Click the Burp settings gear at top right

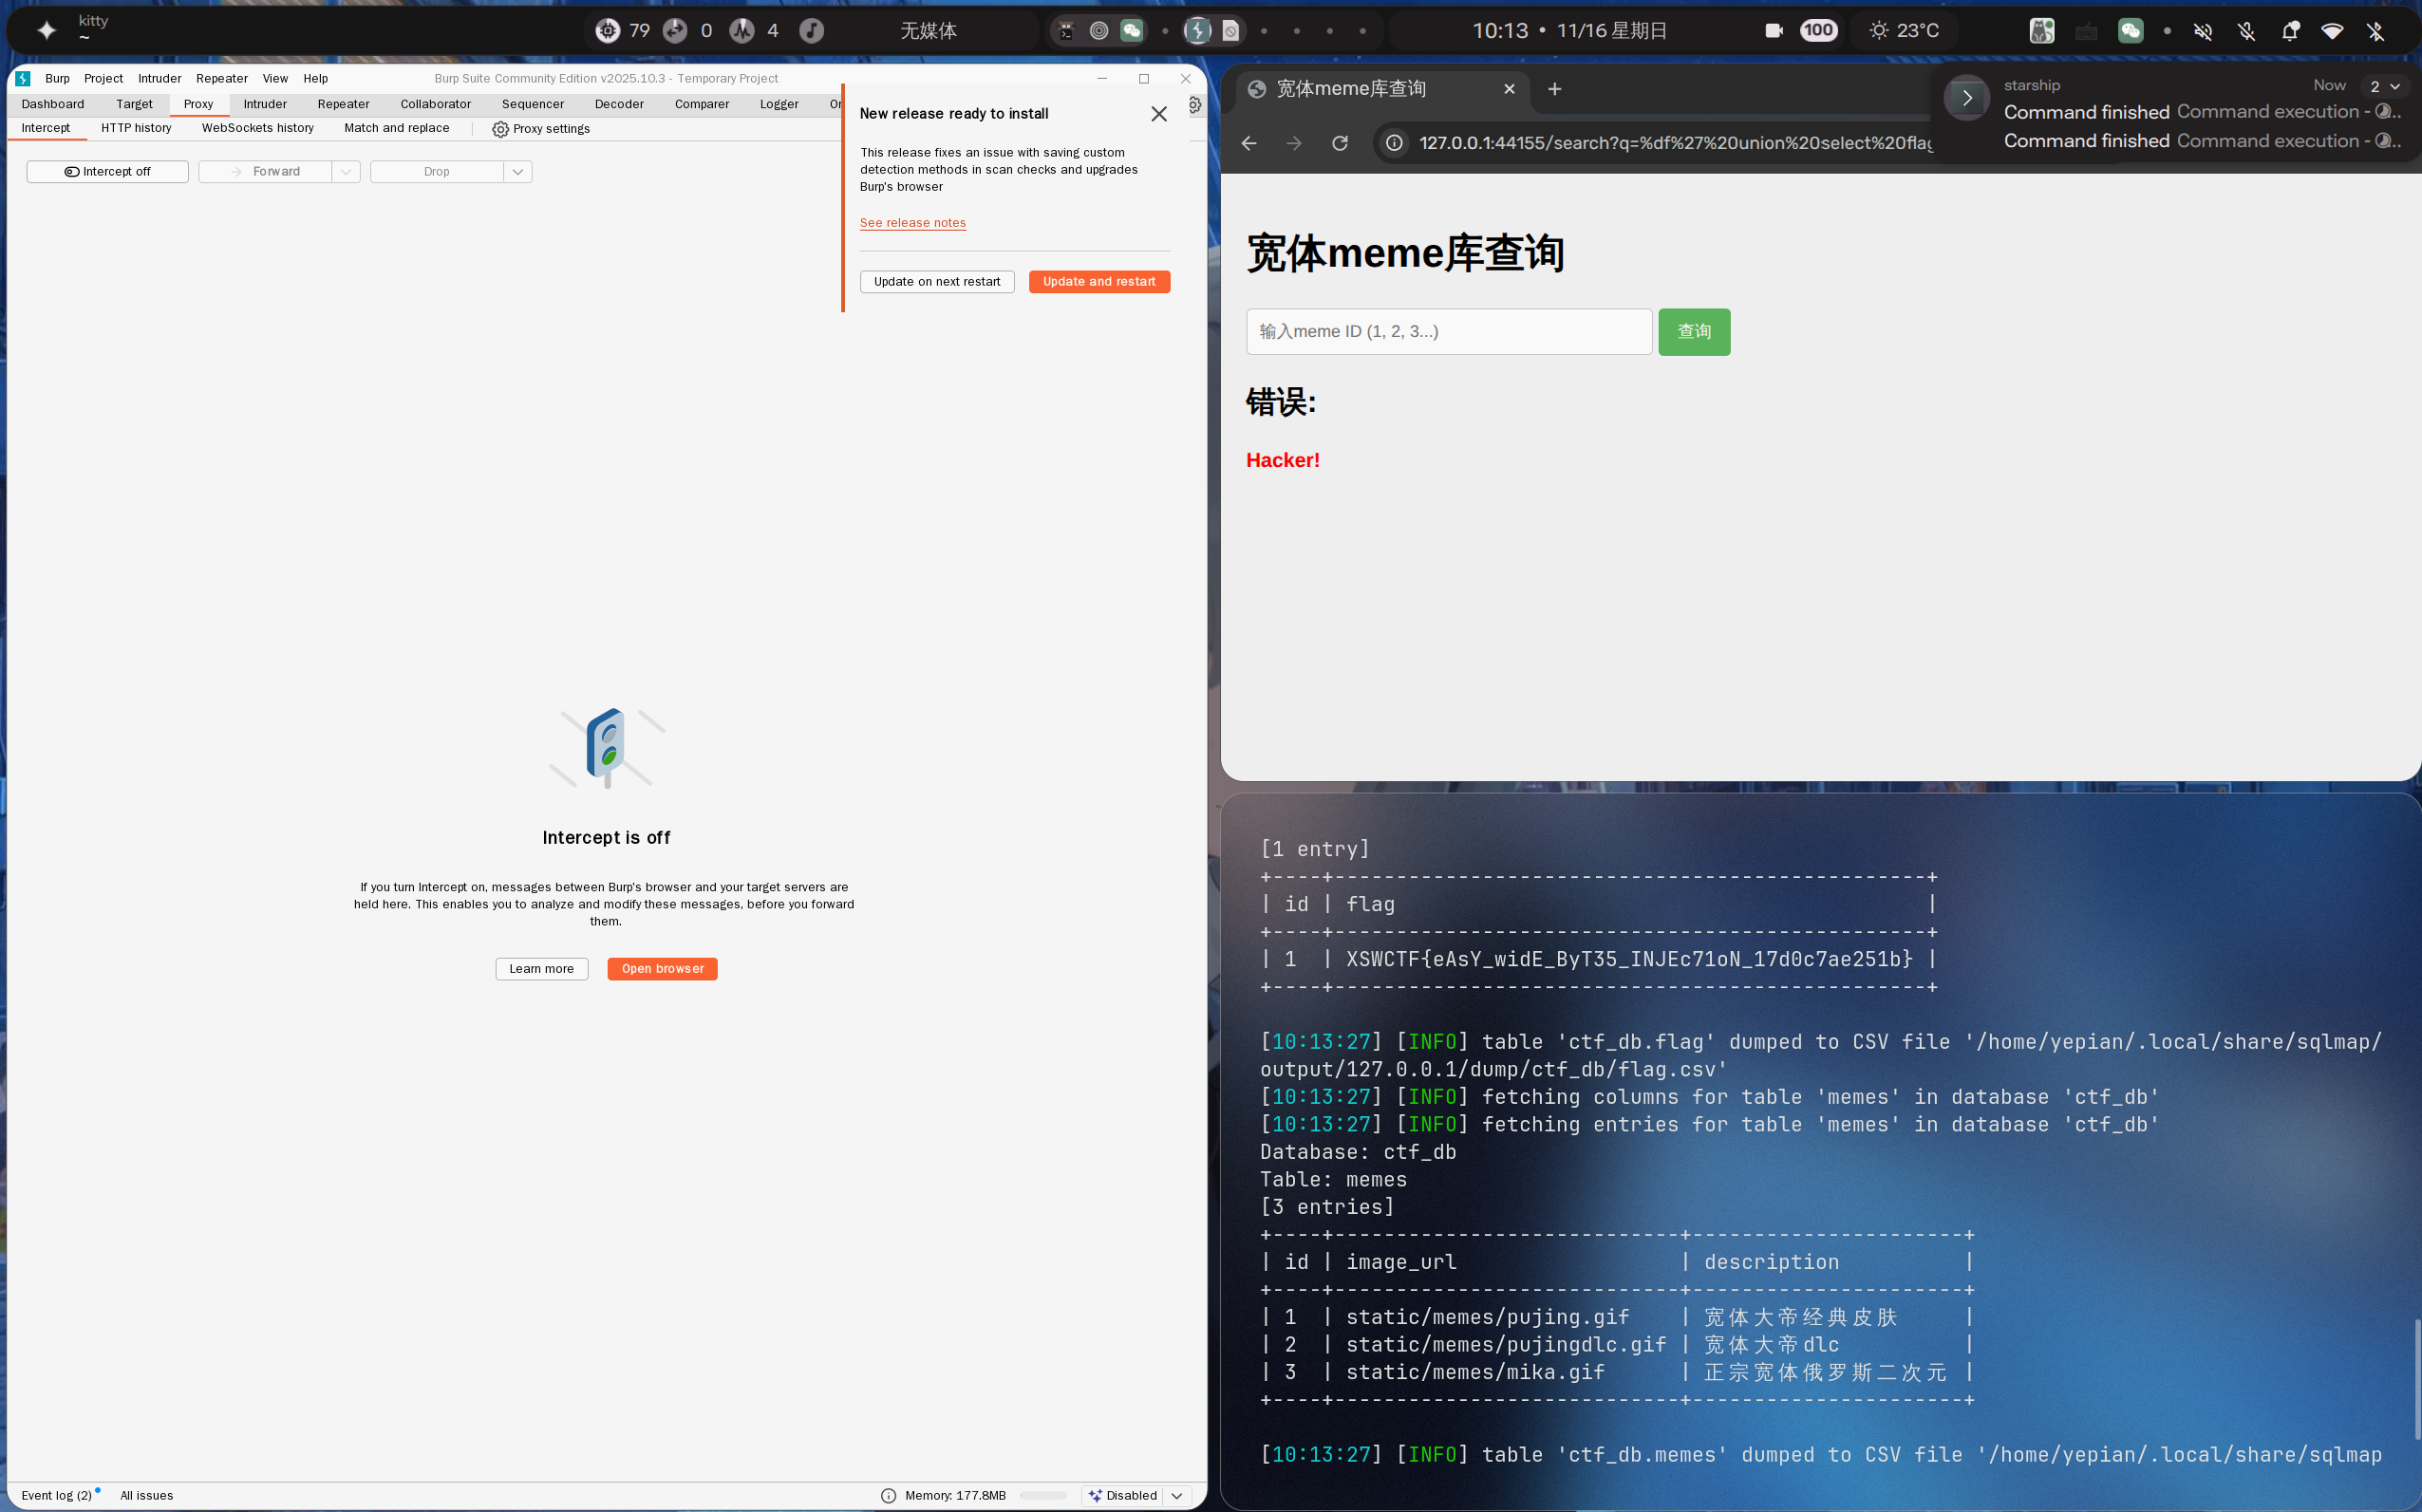click(1195, 104)
